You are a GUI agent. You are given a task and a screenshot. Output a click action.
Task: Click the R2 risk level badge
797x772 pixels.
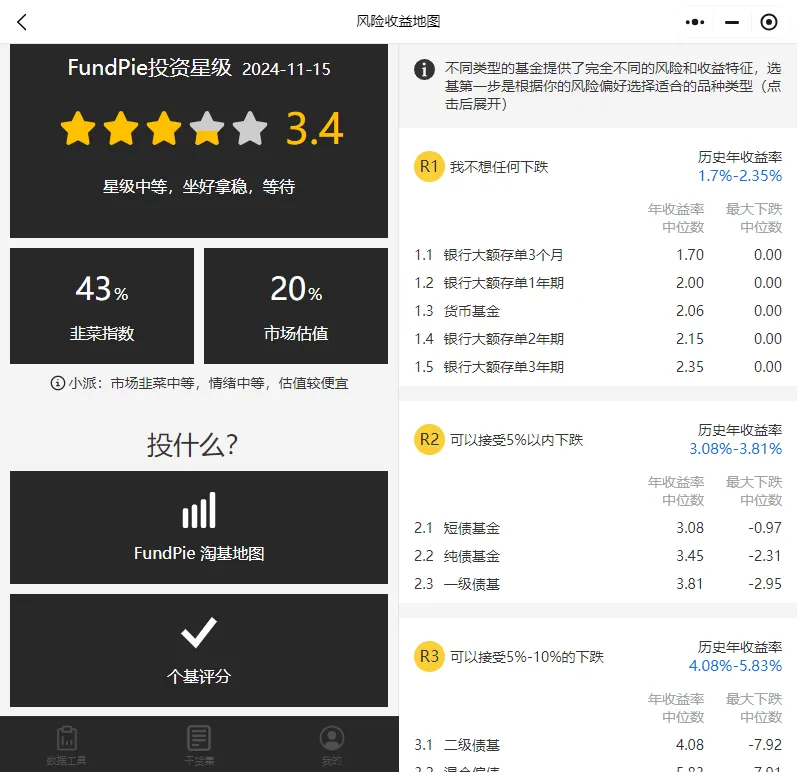click(x=430, y=439)
